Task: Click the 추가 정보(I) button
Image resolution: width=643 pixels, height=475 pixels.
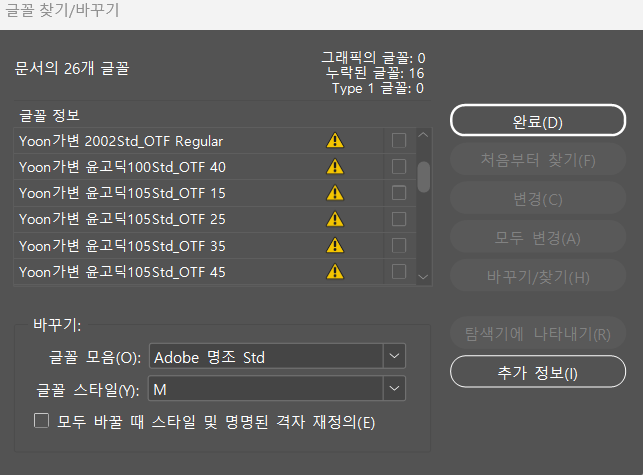Action: tap(538, 372)
